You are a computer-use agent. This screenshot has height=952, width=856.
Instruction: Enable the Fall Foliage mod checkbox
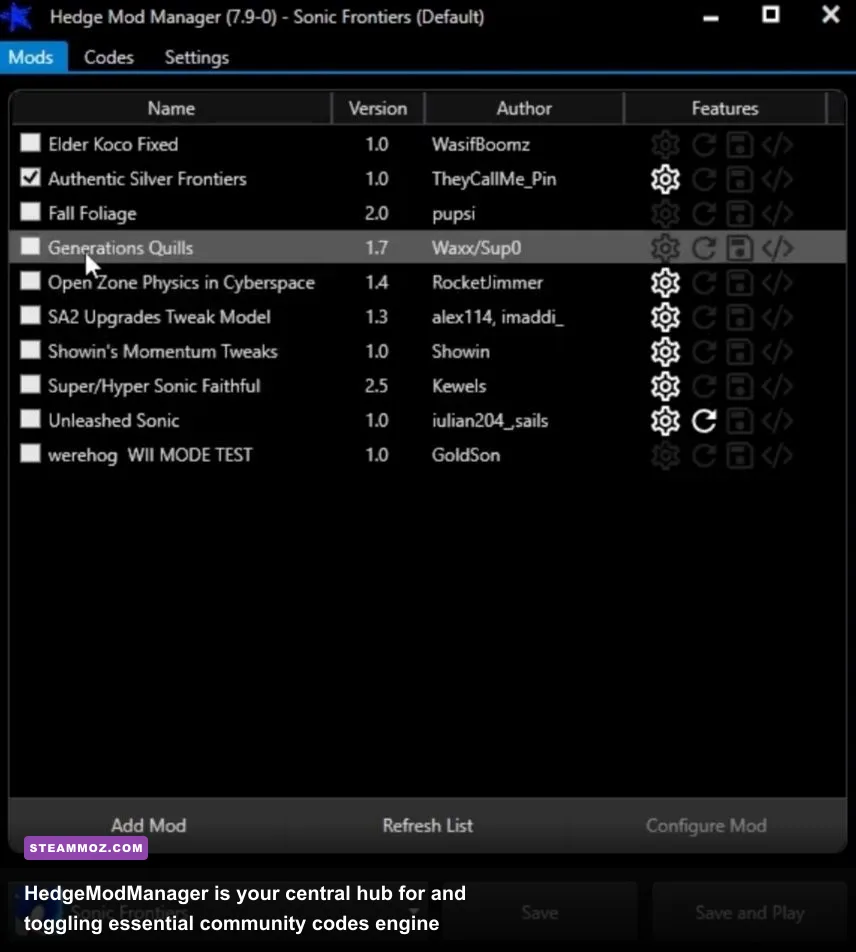pyautogui.click(x=30, y=212)
